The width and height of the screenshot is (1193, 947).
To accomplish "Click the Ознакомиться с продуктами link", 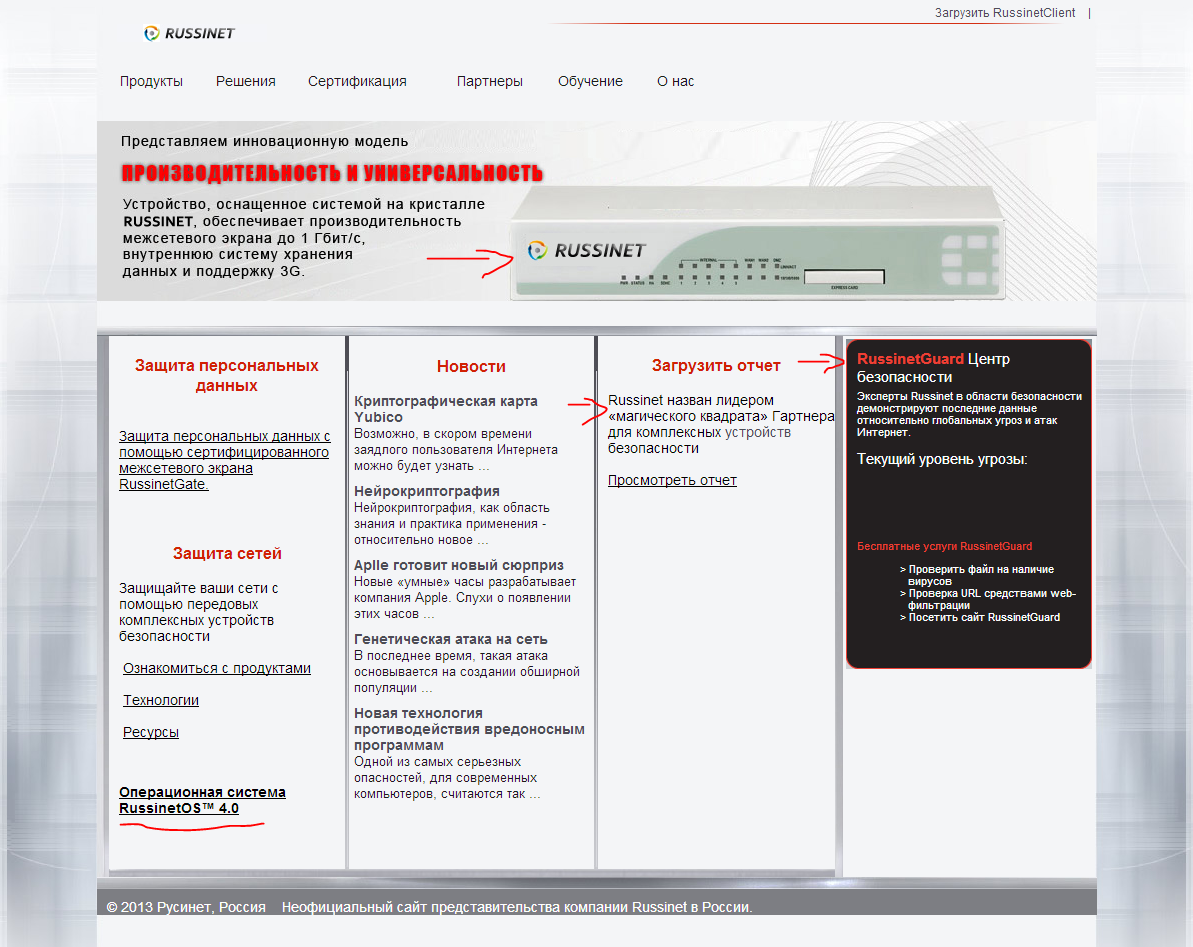I will (x=217, y=669).
